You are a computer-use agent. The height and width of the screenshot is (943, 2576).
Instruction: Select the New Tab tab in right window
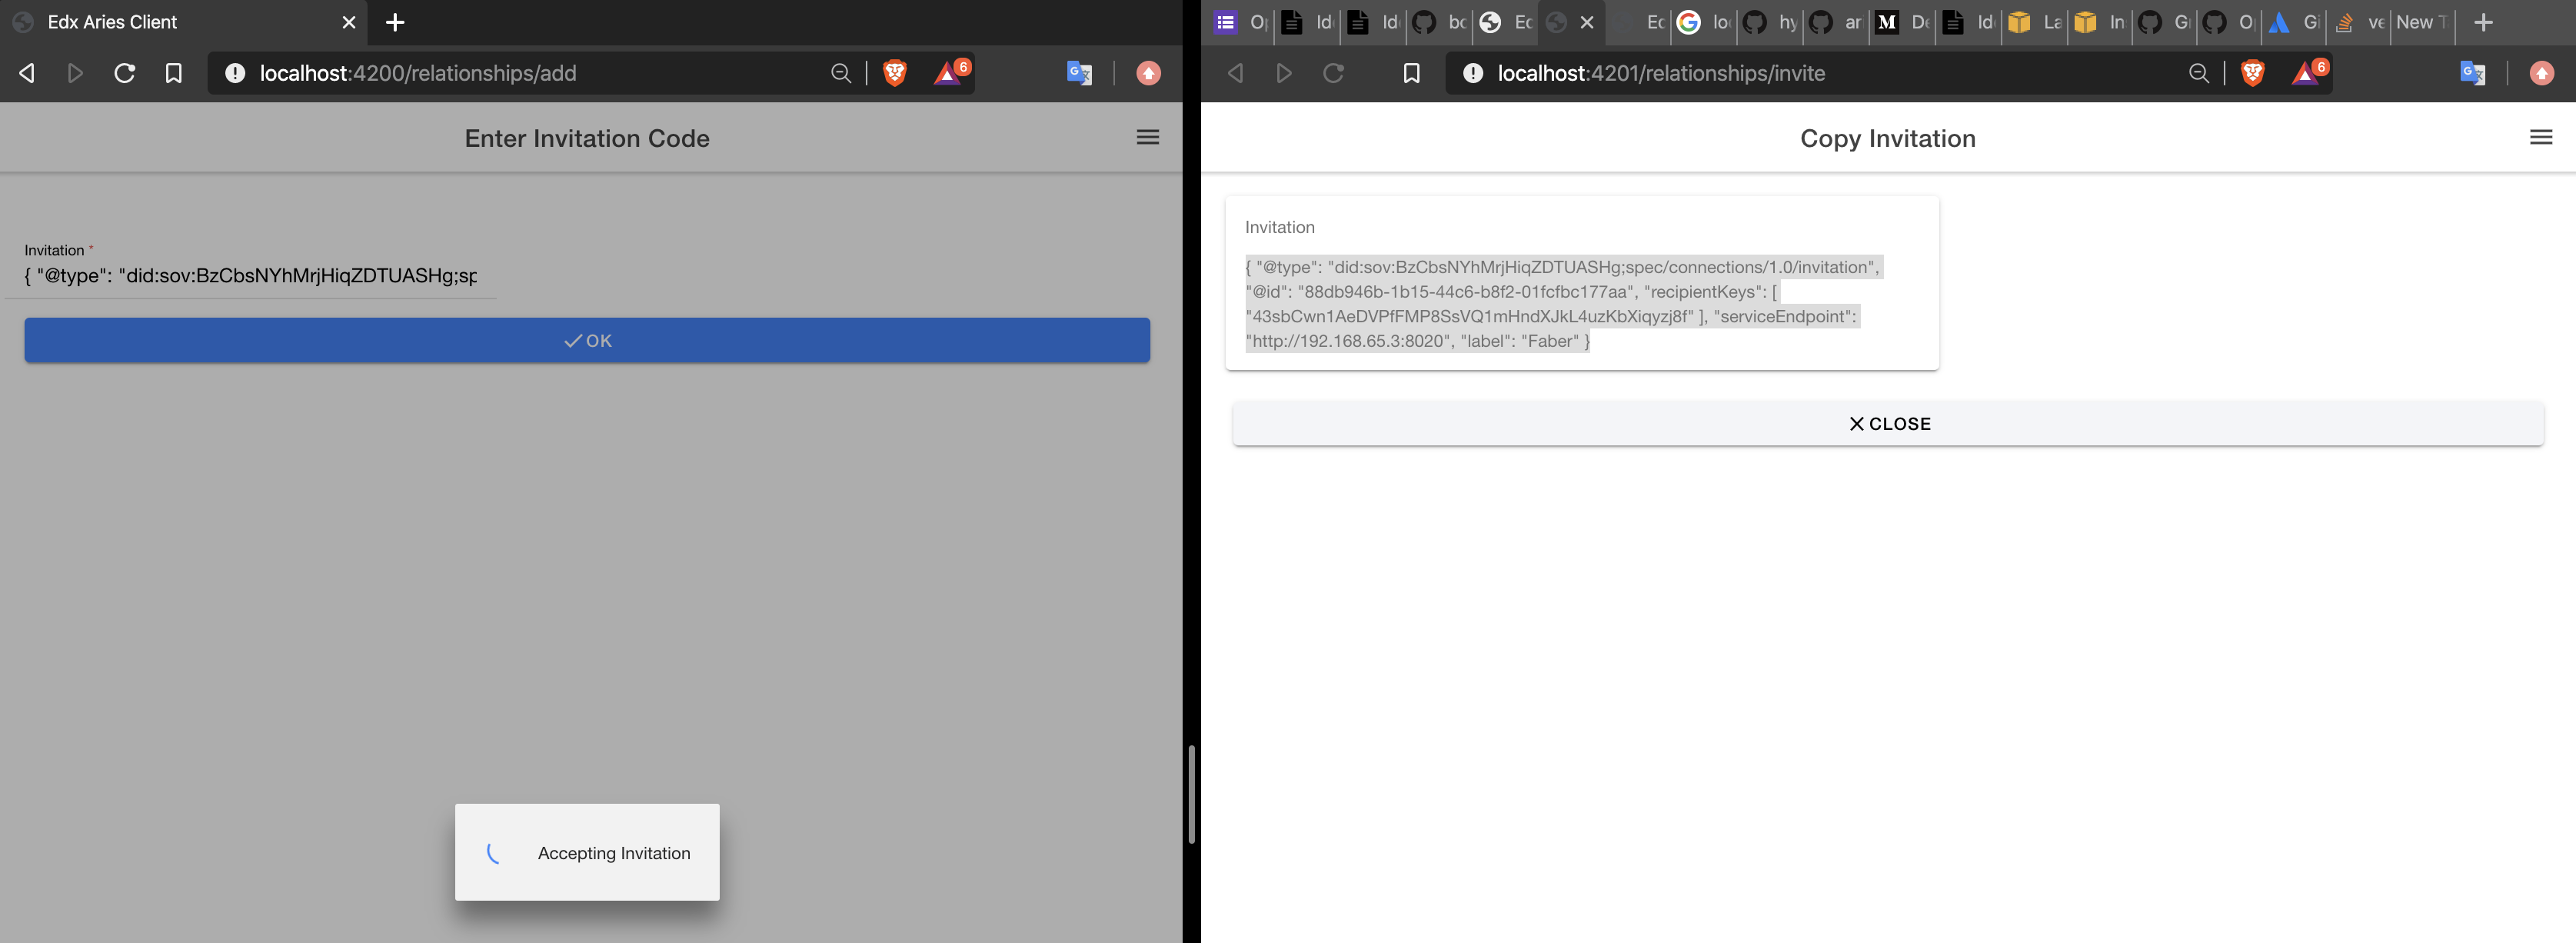click(2421, 22)
